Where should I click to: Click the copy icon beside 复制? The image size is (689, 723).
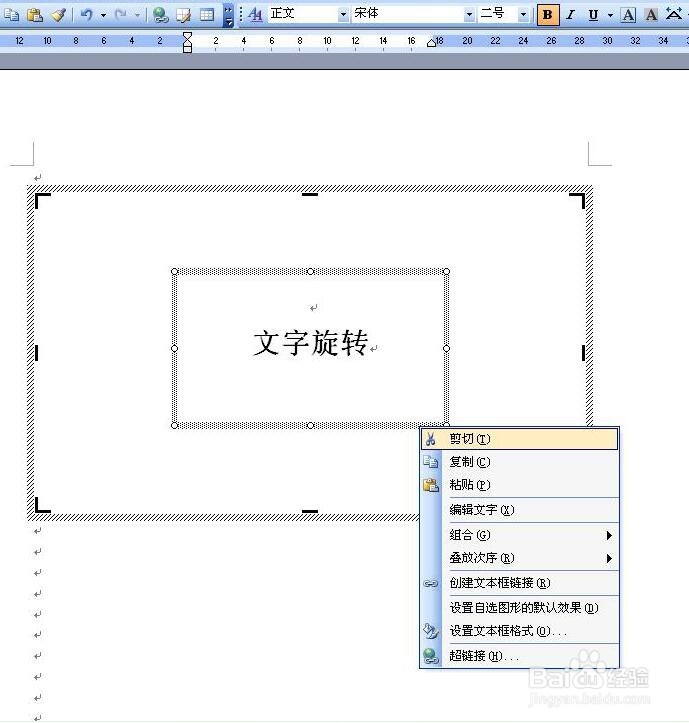tap(431, 462)
